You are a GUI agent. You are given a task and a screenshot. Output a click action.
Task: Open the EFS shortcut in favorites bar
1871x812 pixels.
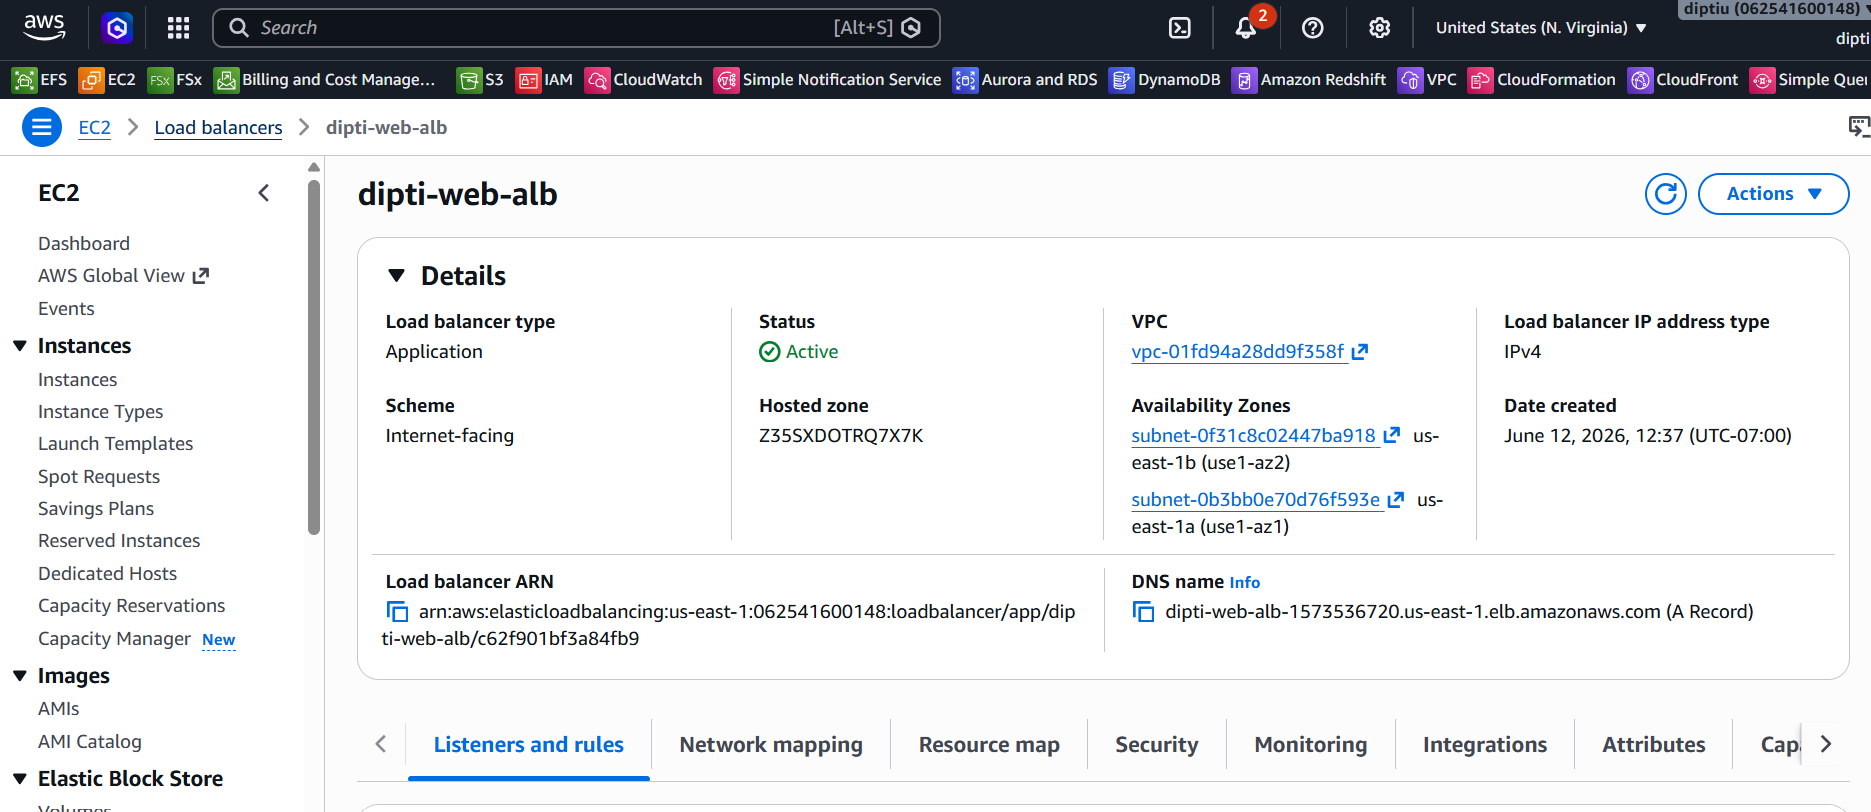tap(40, 80)
